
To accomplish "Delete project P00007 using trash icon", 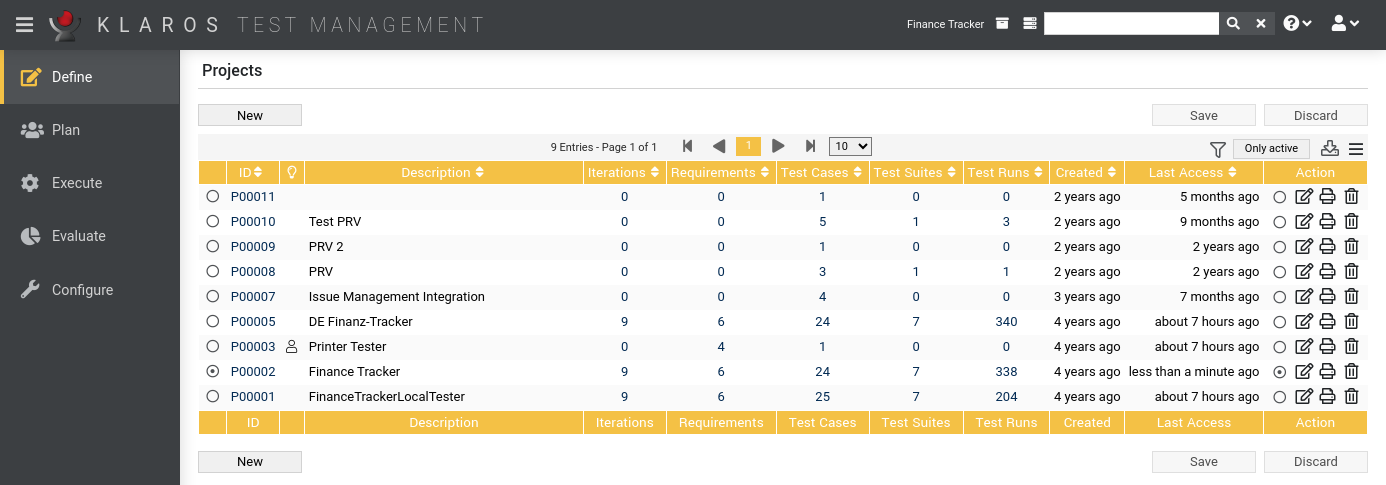I will click(1351, 297).
